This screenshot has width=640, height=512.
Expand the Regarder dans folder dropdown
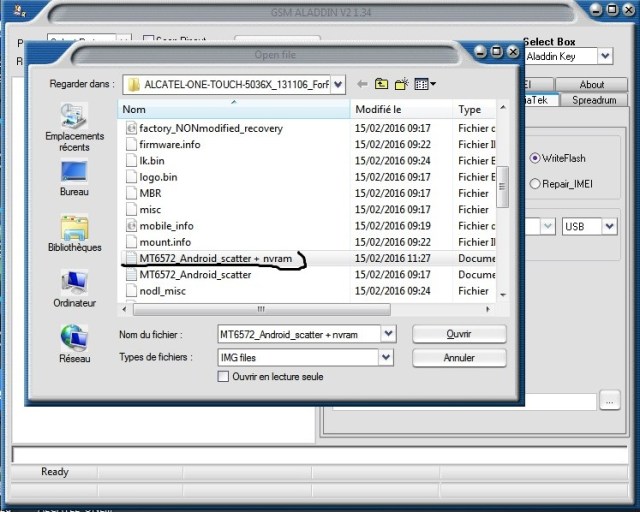pos(338,85)
